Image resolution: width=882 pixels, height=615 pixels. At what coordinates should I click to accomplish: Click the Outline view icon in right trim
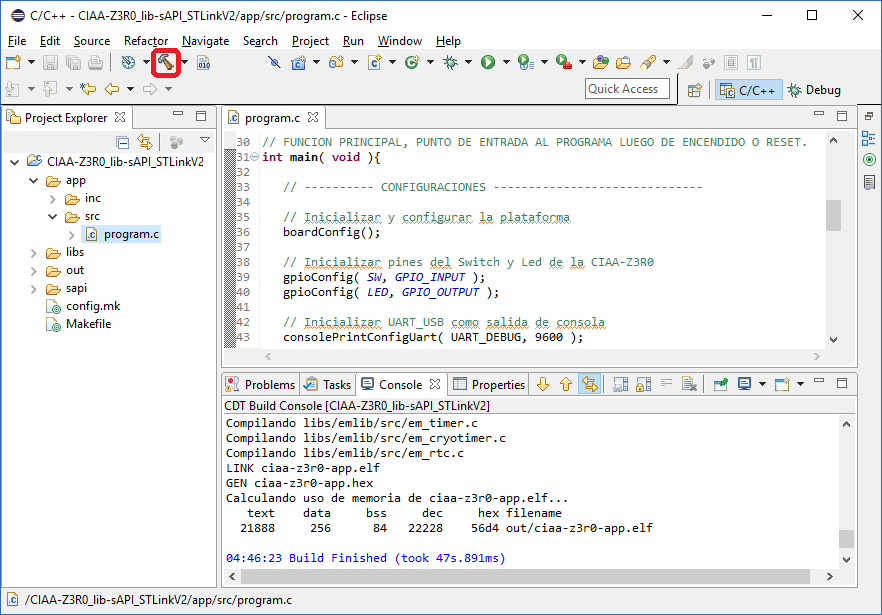(868, 138)
